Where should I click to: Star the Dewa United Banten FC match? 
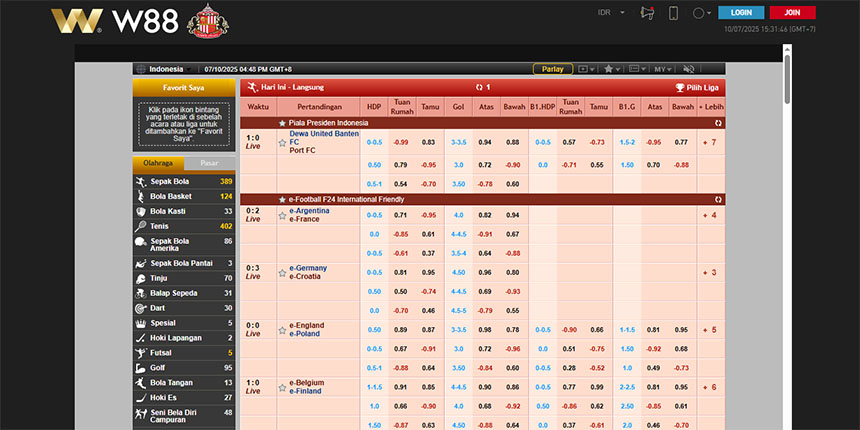[x=282, y=143]
